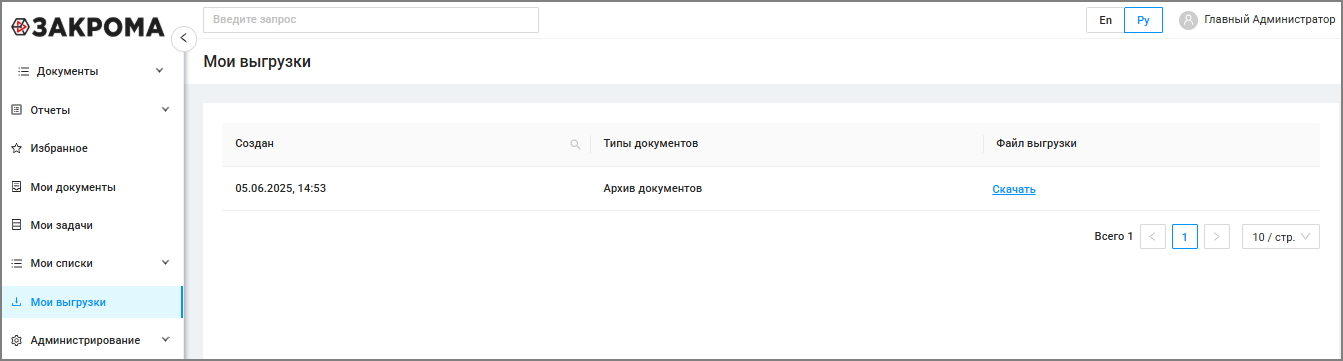Click the Скачать download link
This screenshot has height=361, width=1343.
click(x=1014, y=189)
